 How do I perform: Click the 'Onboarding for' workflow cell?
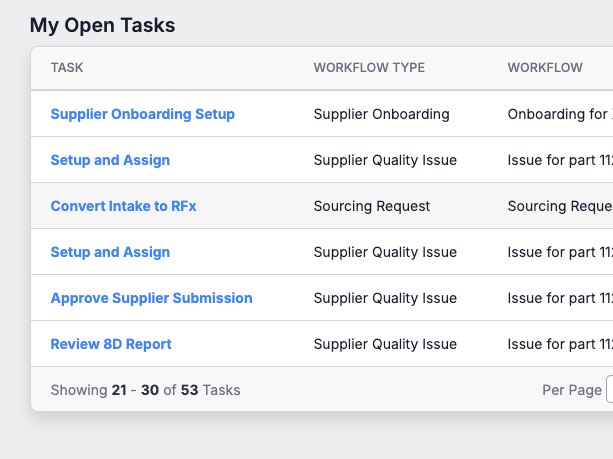(560, 114)
